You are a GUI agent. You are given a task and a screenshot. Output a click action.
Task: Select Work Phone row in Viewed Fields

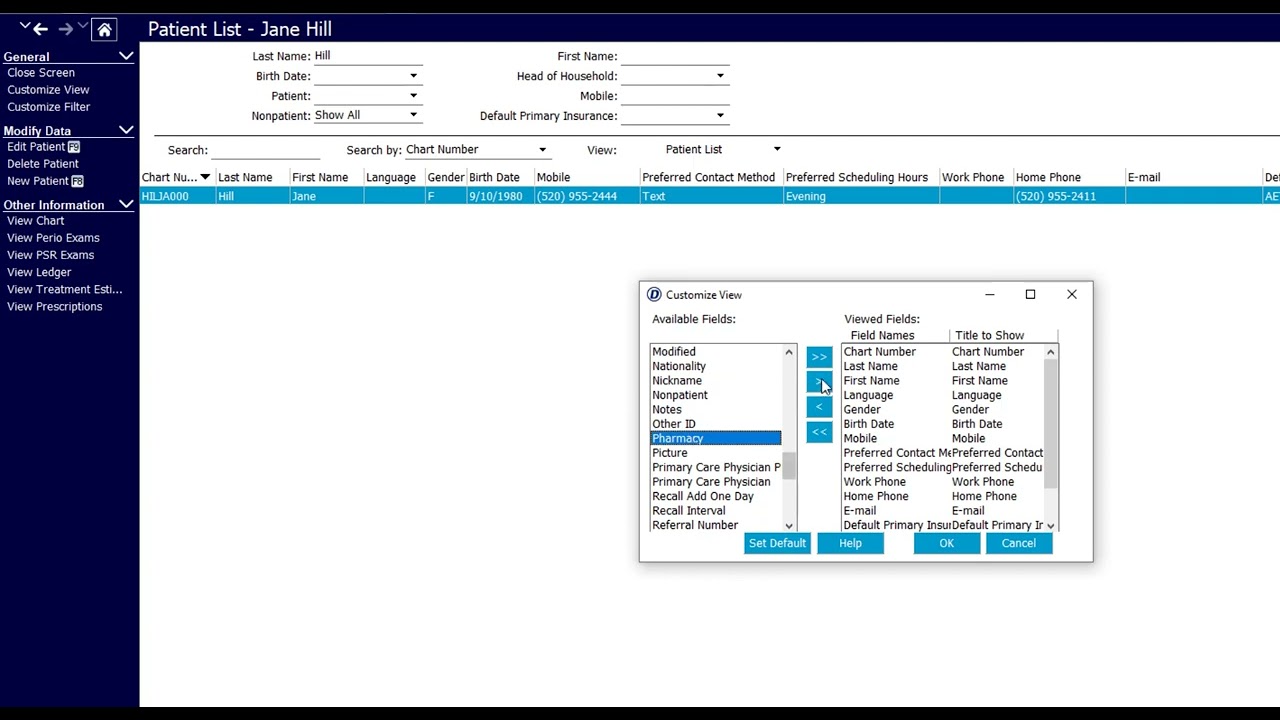[x=943, y=482]
